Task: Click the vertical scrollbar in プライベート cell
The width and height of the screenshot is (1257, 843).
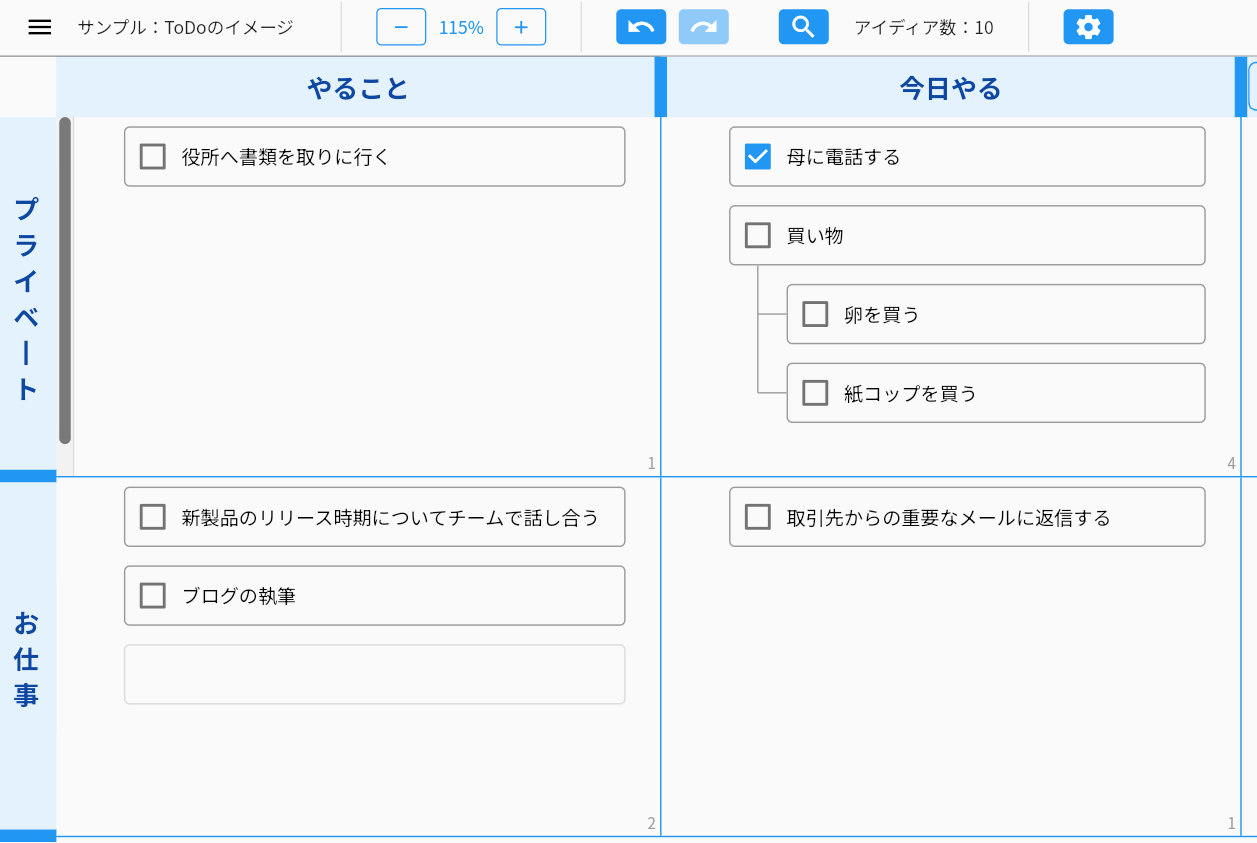Action: pos(65,280)
